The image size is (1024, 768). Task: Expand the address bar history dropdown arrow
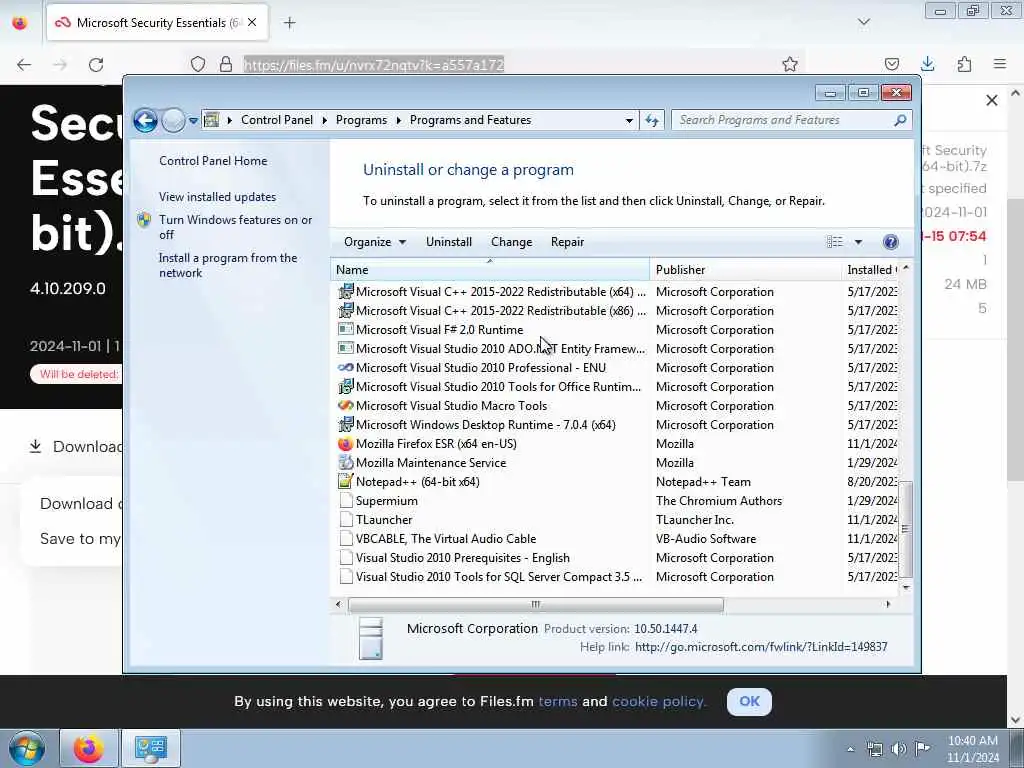629,120
